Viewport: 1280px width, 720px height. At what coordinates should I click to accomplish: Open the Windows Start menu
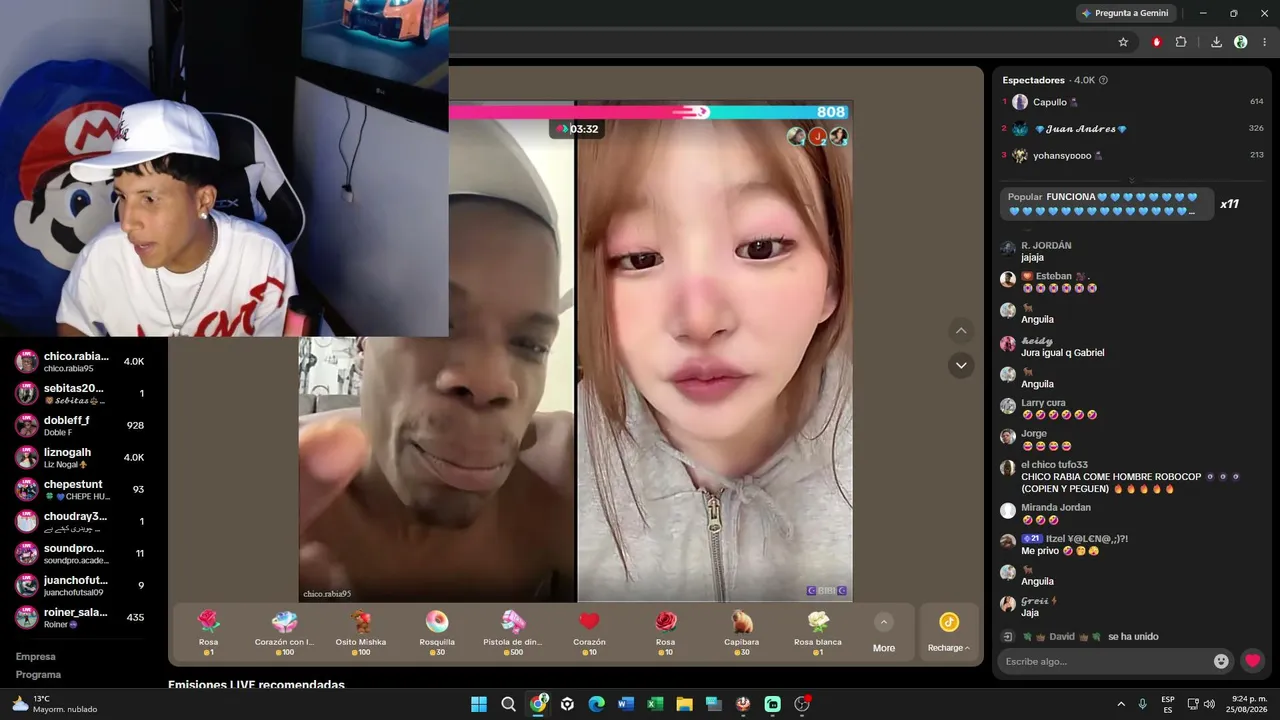tap(479, 704)
